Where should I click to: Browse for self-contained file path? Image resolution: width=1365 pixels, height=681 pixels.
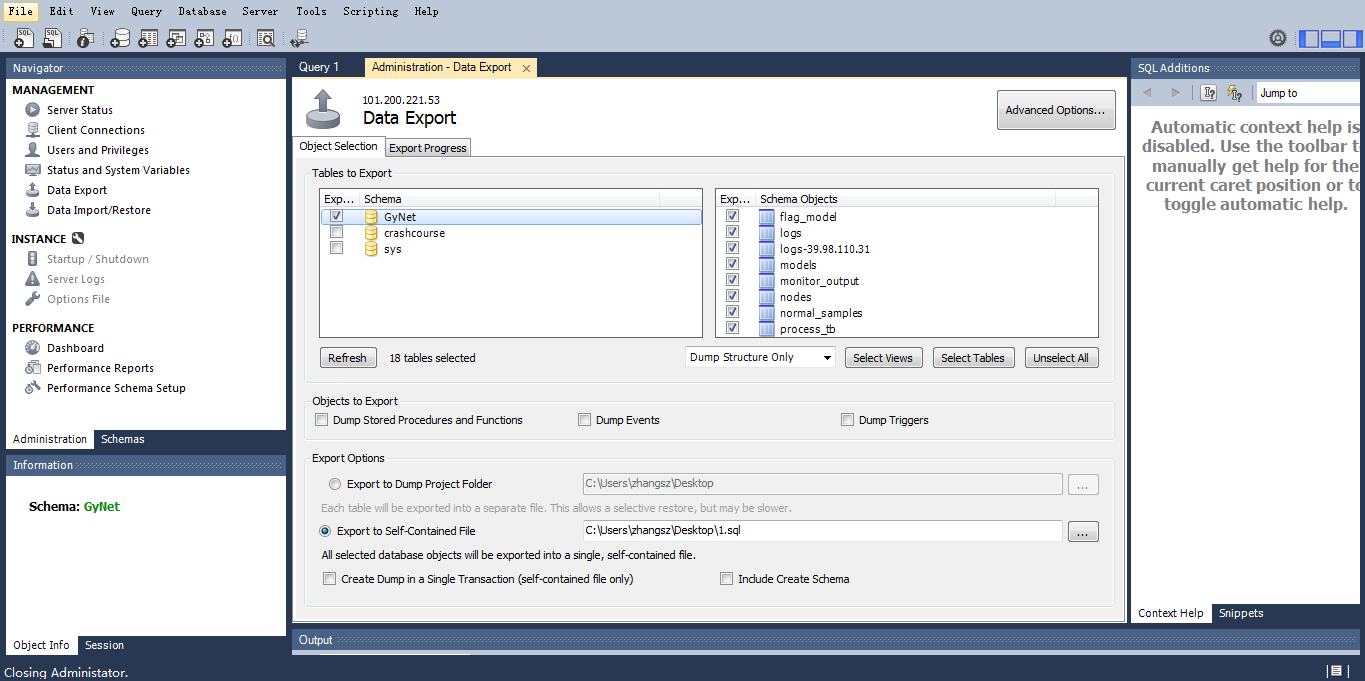(x=1083, y=531)
